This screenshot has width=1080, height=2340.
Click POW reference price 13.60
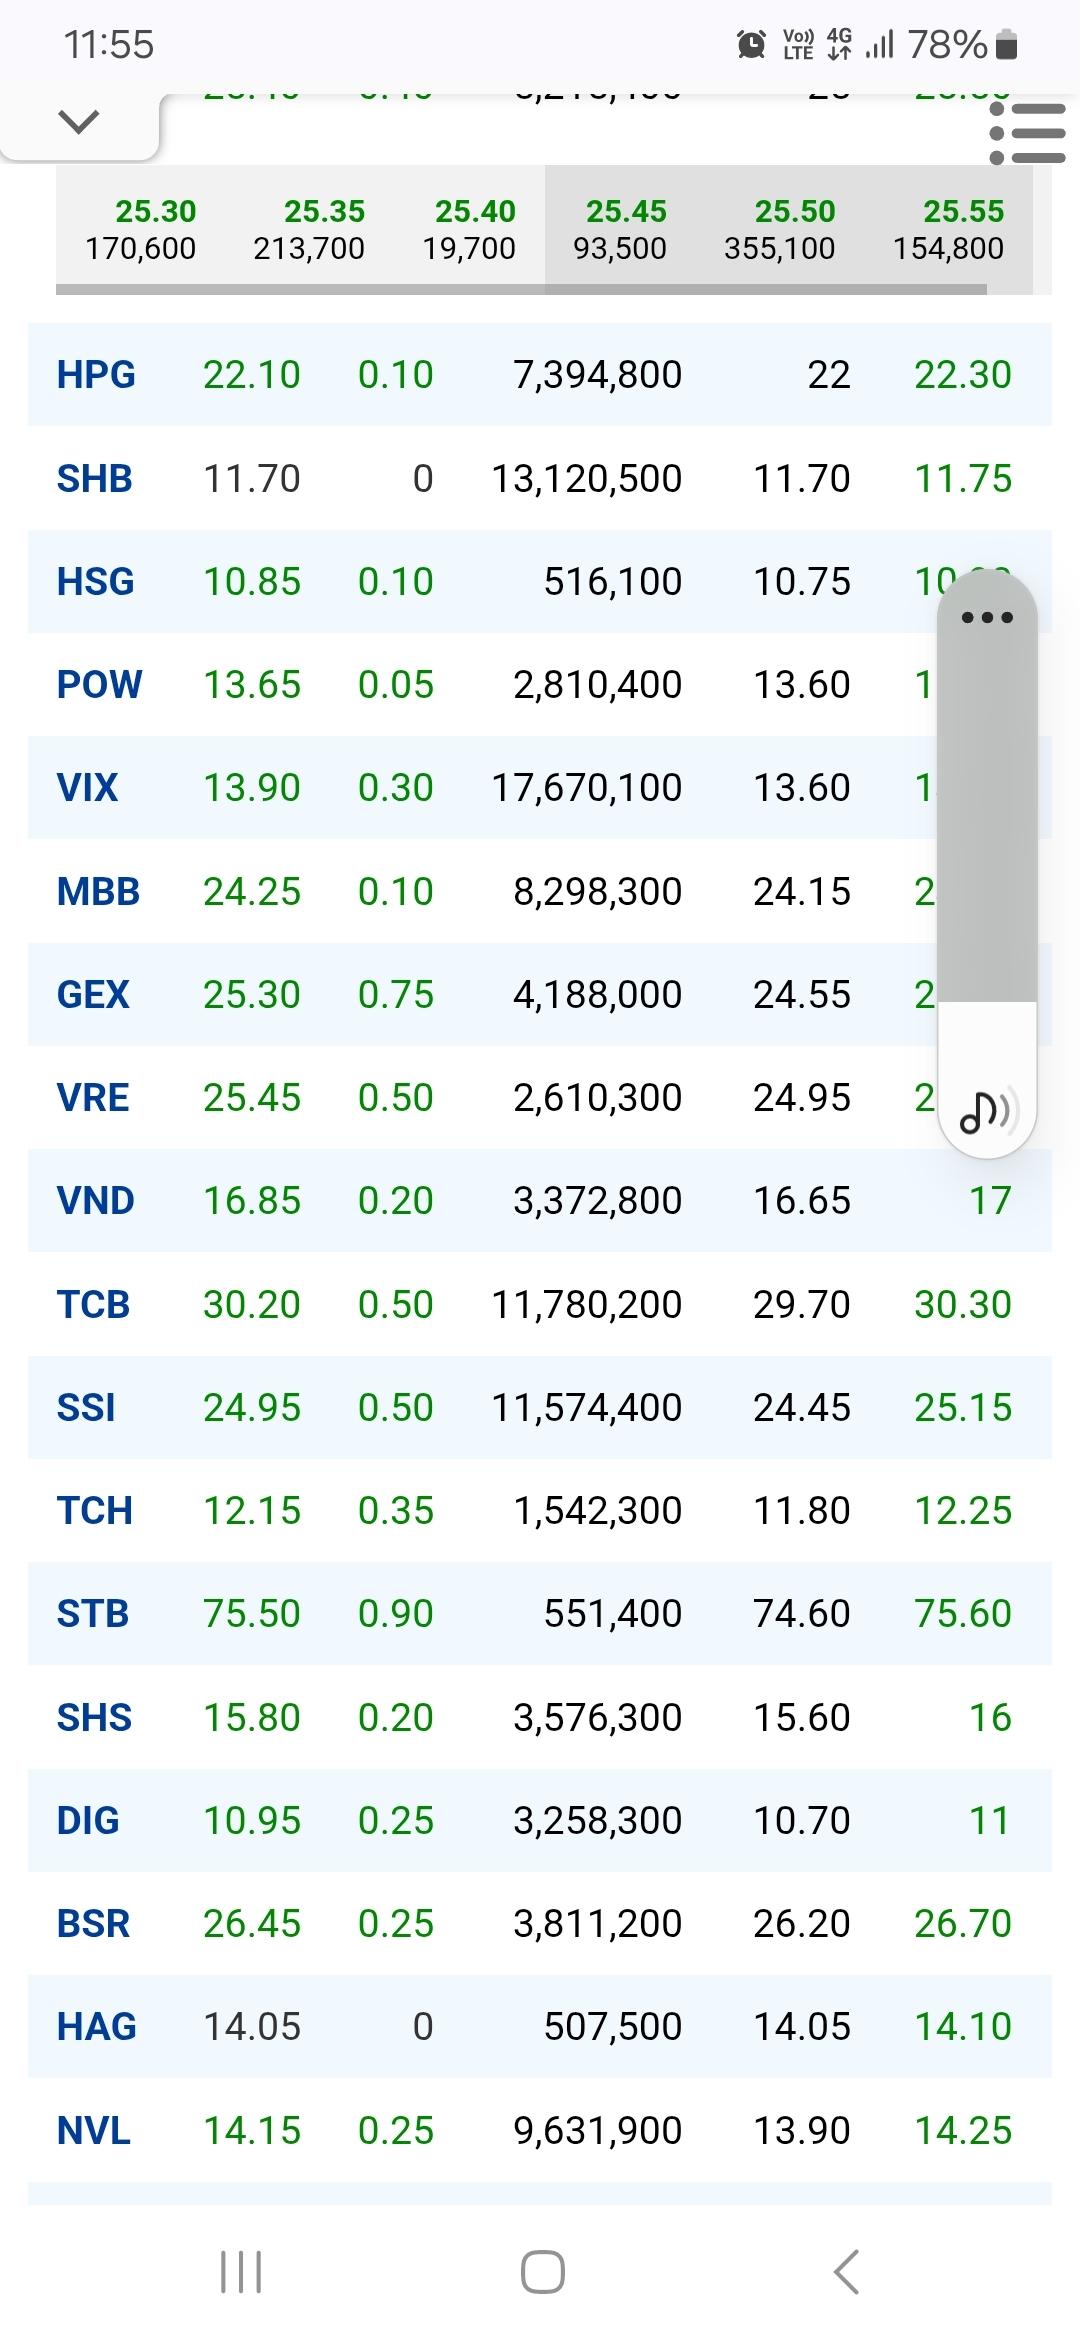(802, 685)
